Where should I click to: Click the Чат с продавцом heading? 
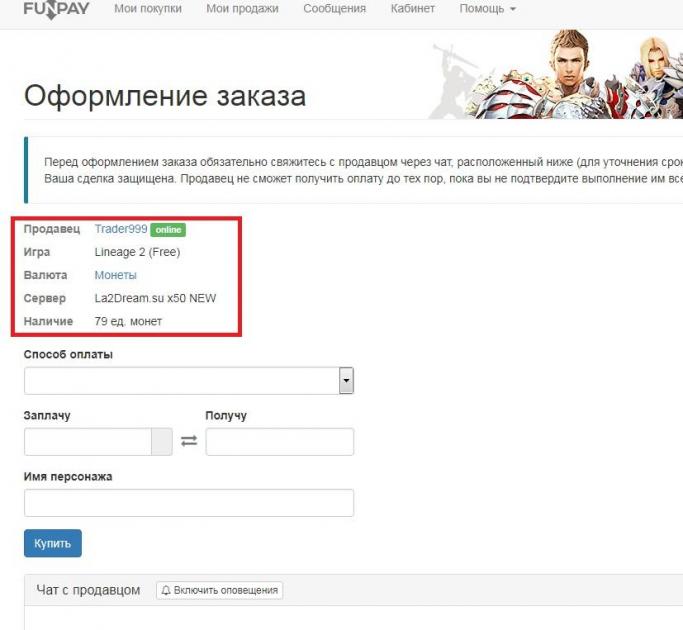click(x=88, y=590)
